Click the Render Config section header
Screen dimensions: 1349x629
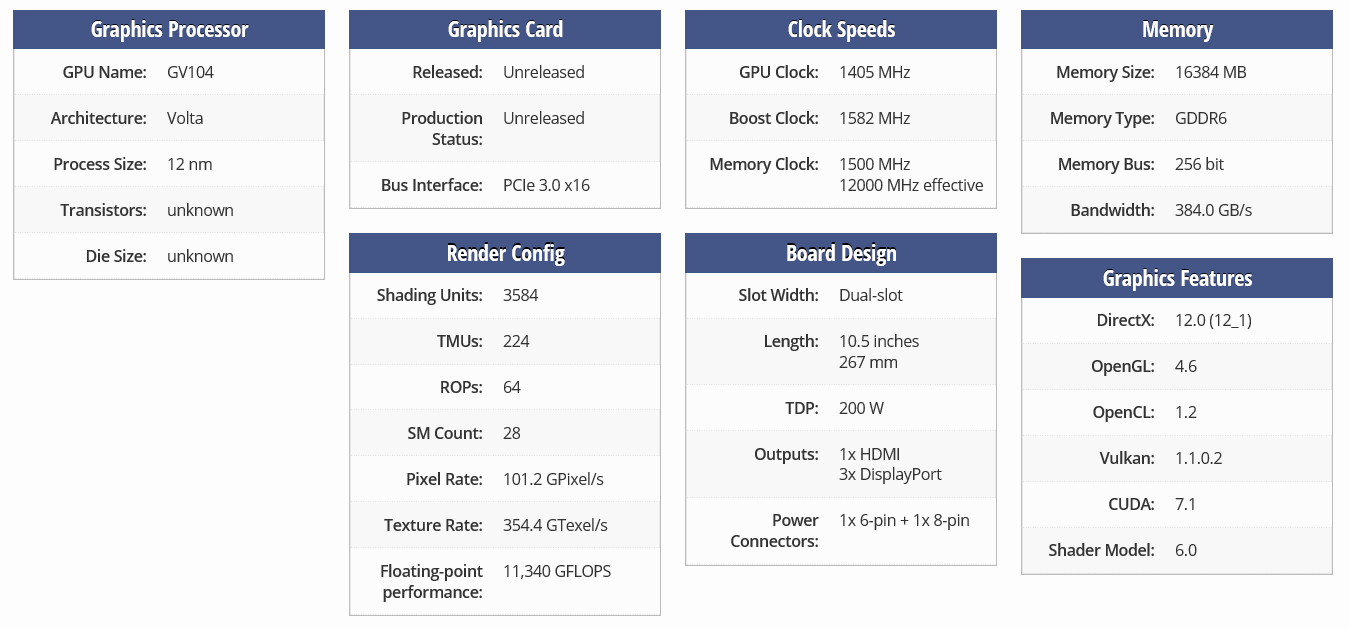(x=505, y=253)
